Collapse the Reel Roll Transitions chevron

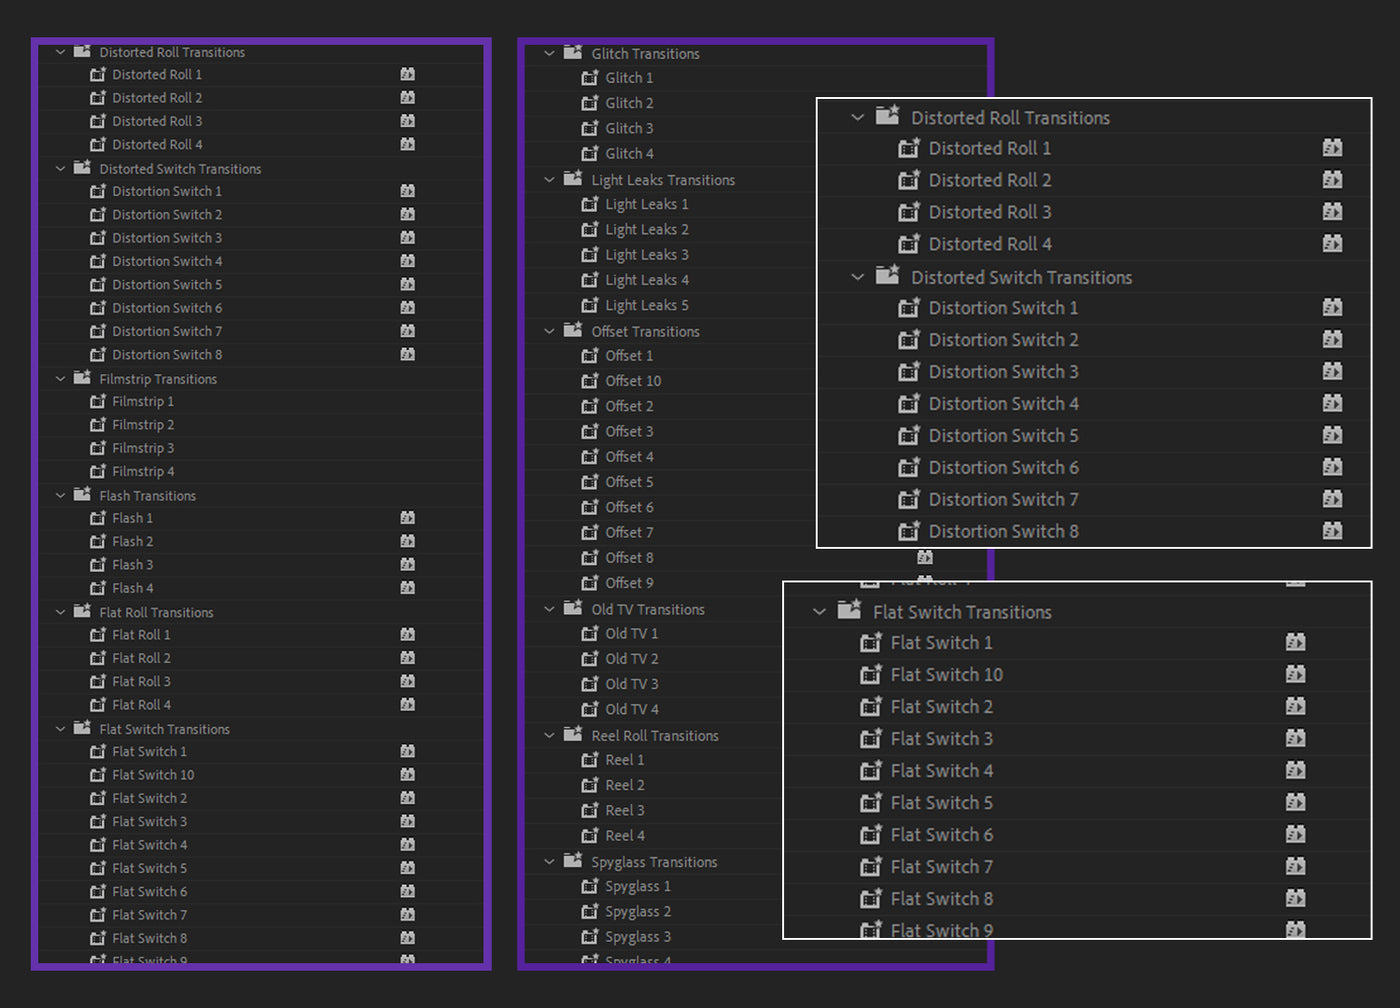click(x=549, y=735)
